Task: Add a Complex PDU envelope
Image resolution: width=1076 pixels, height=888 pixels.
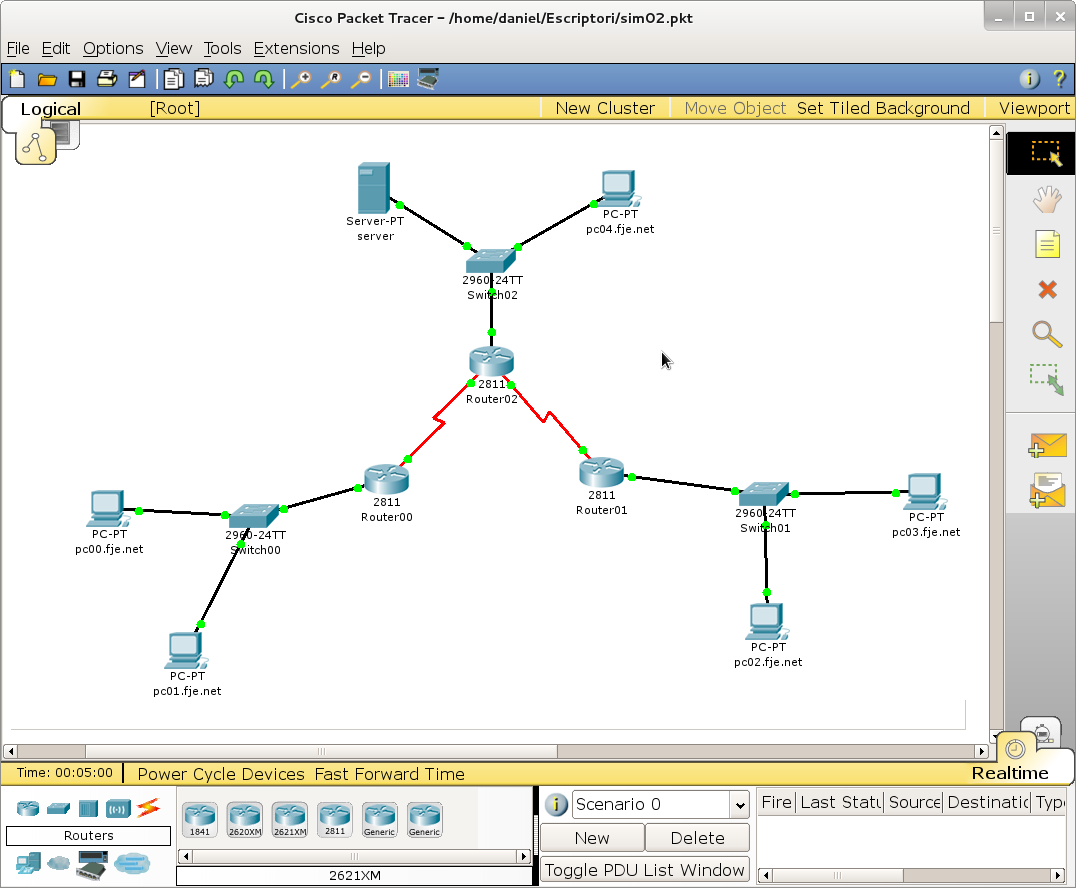Action: 1047,491
